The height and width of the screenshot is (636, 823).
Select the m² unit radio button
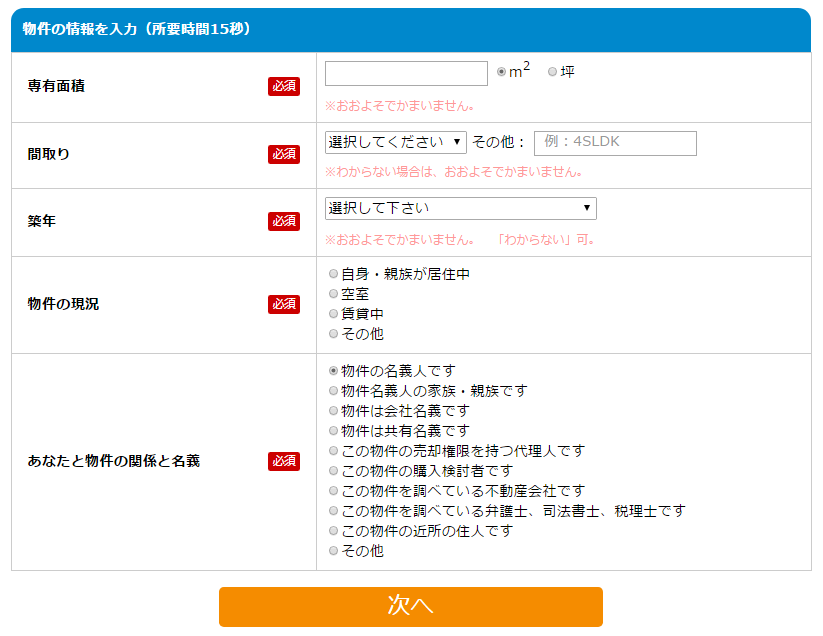tap(502, 73)
